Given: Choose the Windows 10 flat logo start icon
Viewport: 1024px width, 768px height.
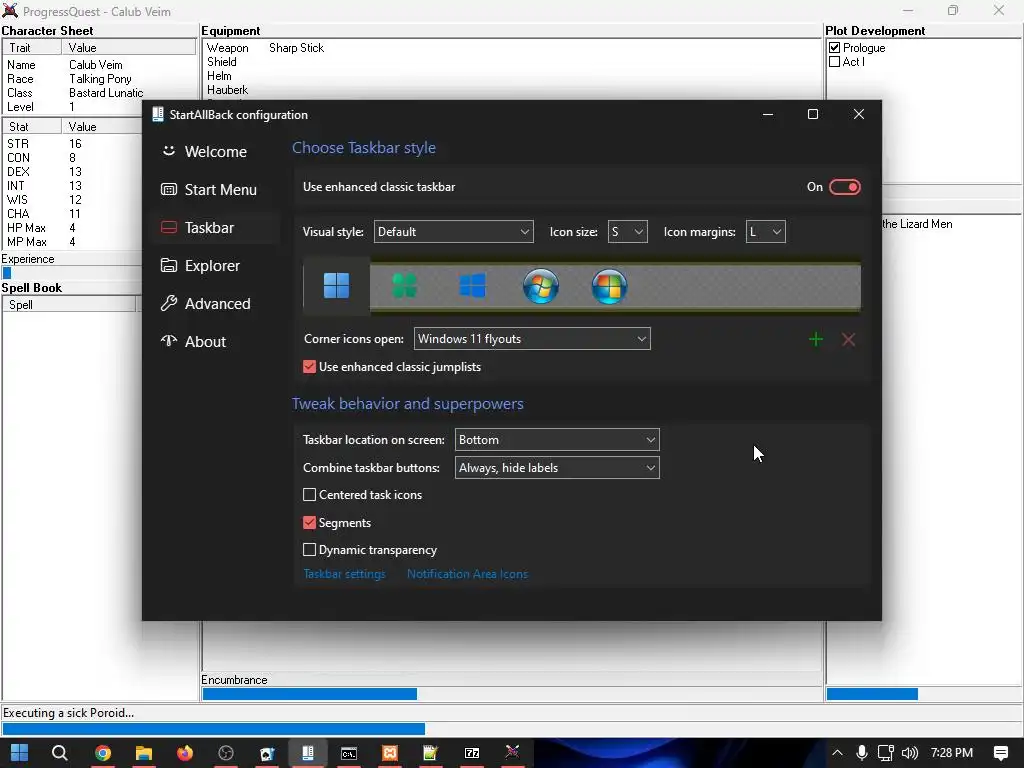Looking at the screenshot, I should (x=472, y=286).
